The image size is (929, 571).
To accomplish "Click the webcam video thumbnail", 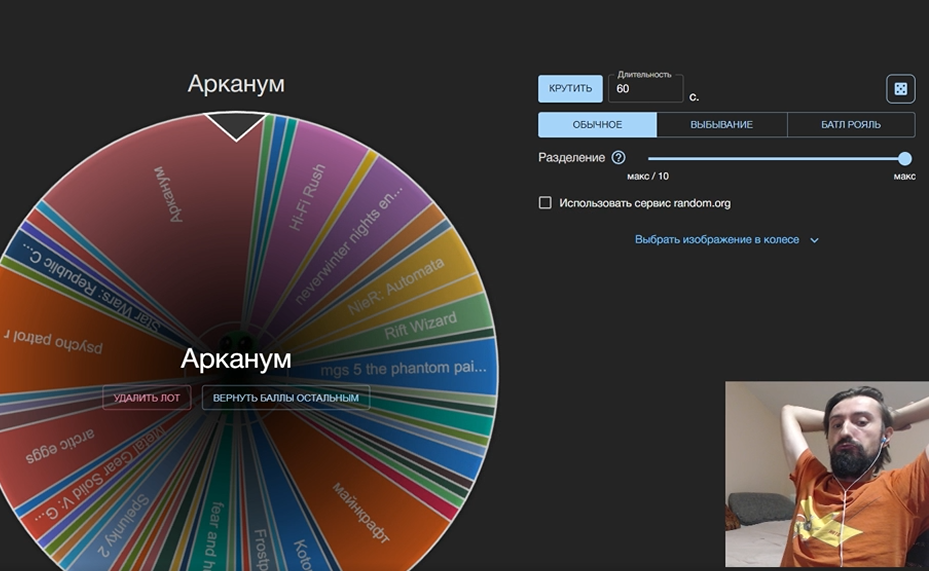I will pos(827,474).
